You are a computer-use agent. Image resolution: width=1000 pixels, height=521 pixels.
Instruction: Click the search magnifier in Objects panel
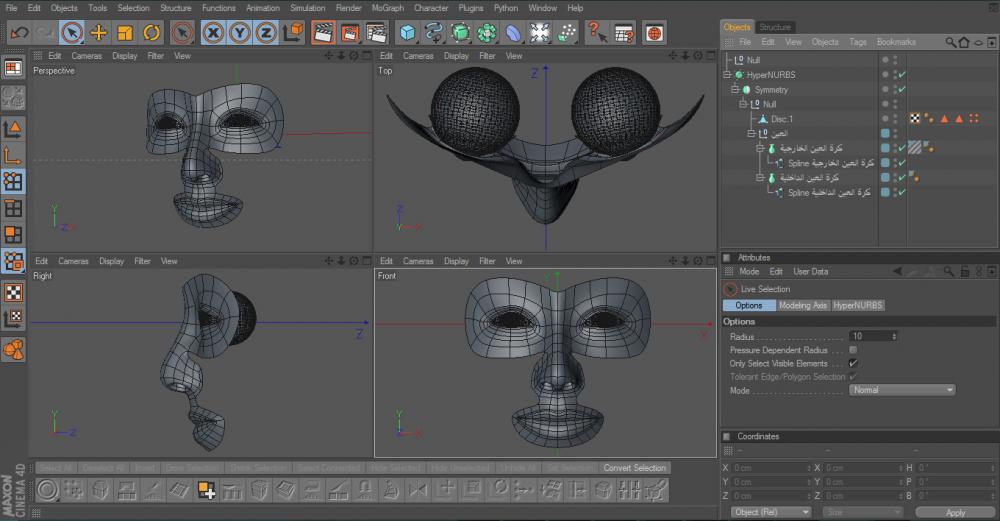951,43
